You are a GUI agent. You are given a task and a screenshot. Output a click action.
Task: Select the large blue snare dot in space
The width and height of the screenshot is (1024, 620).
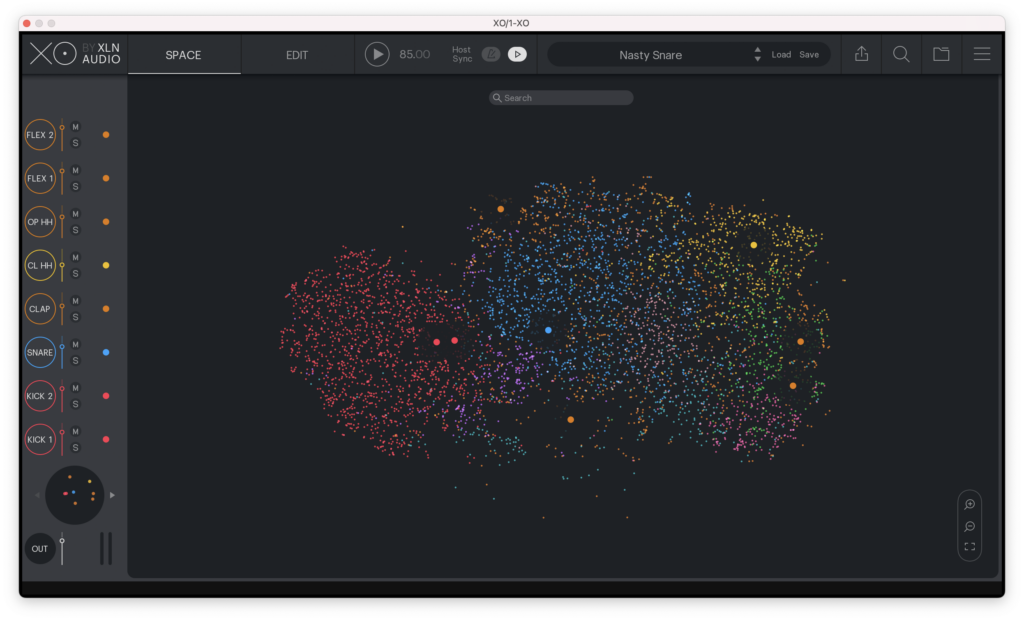549,331
